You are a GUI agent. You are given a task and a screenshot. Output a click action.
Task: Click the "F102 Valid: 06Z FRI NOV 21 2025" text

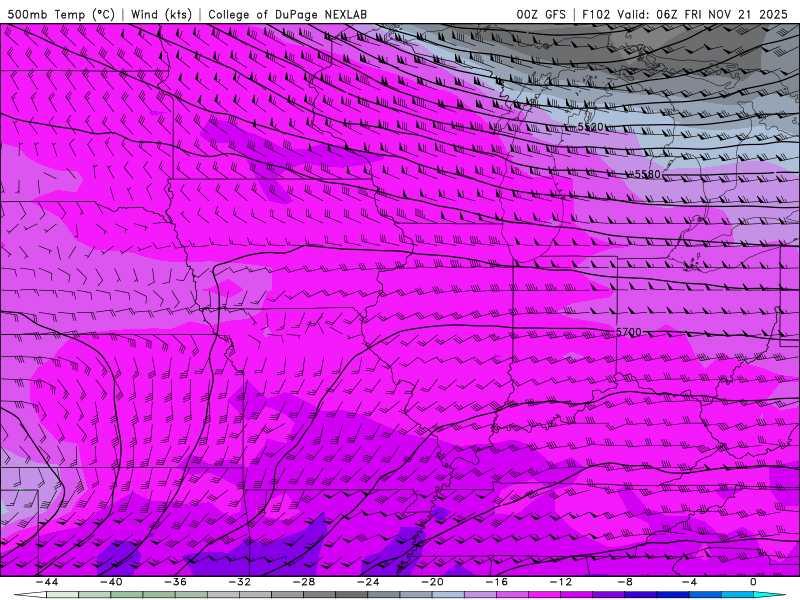685,14
